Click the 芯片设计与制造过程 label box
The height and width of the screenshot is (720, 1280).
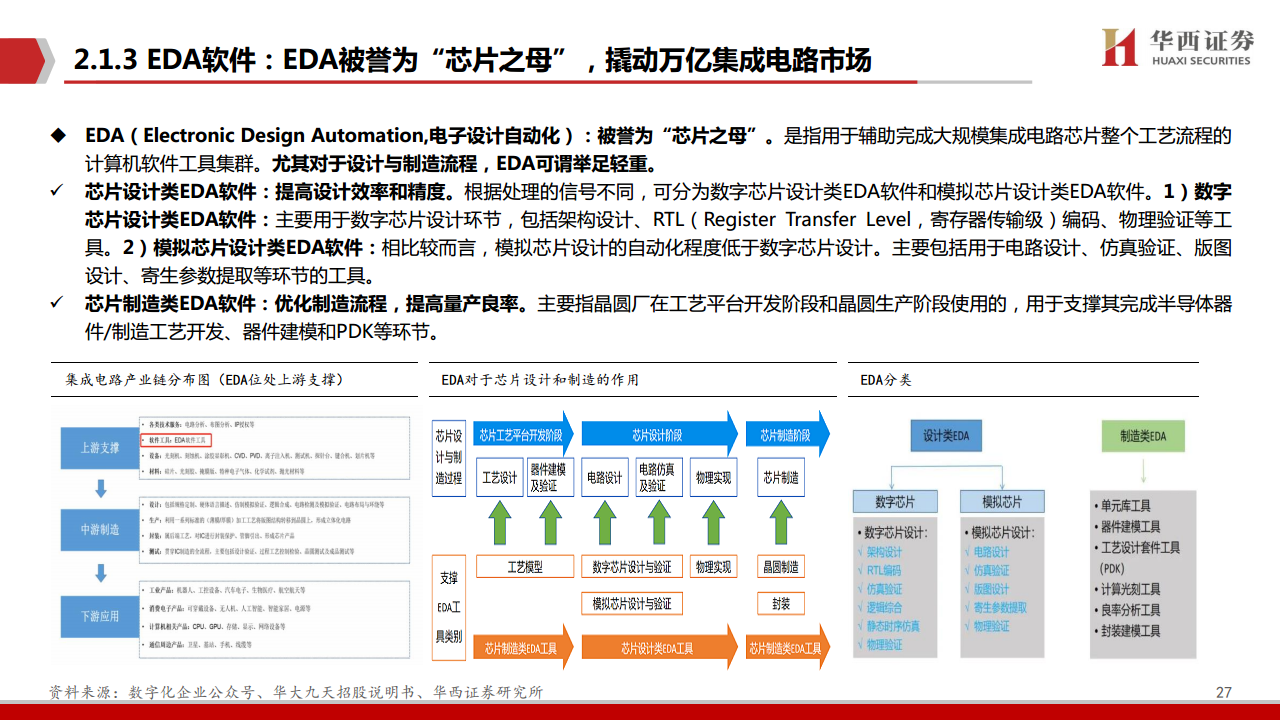(447, 457)
